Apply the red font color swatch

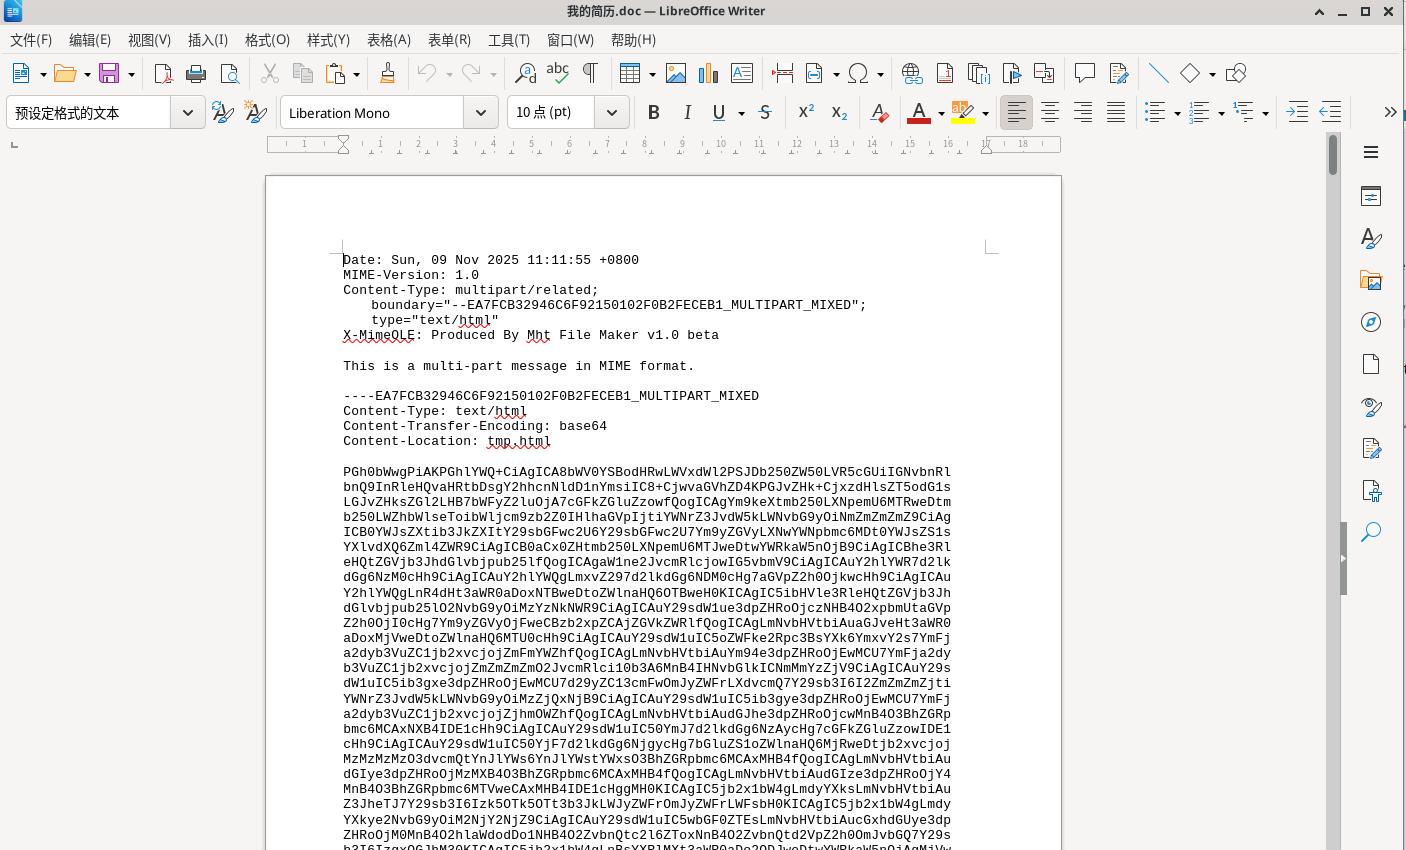coord(918,113)
